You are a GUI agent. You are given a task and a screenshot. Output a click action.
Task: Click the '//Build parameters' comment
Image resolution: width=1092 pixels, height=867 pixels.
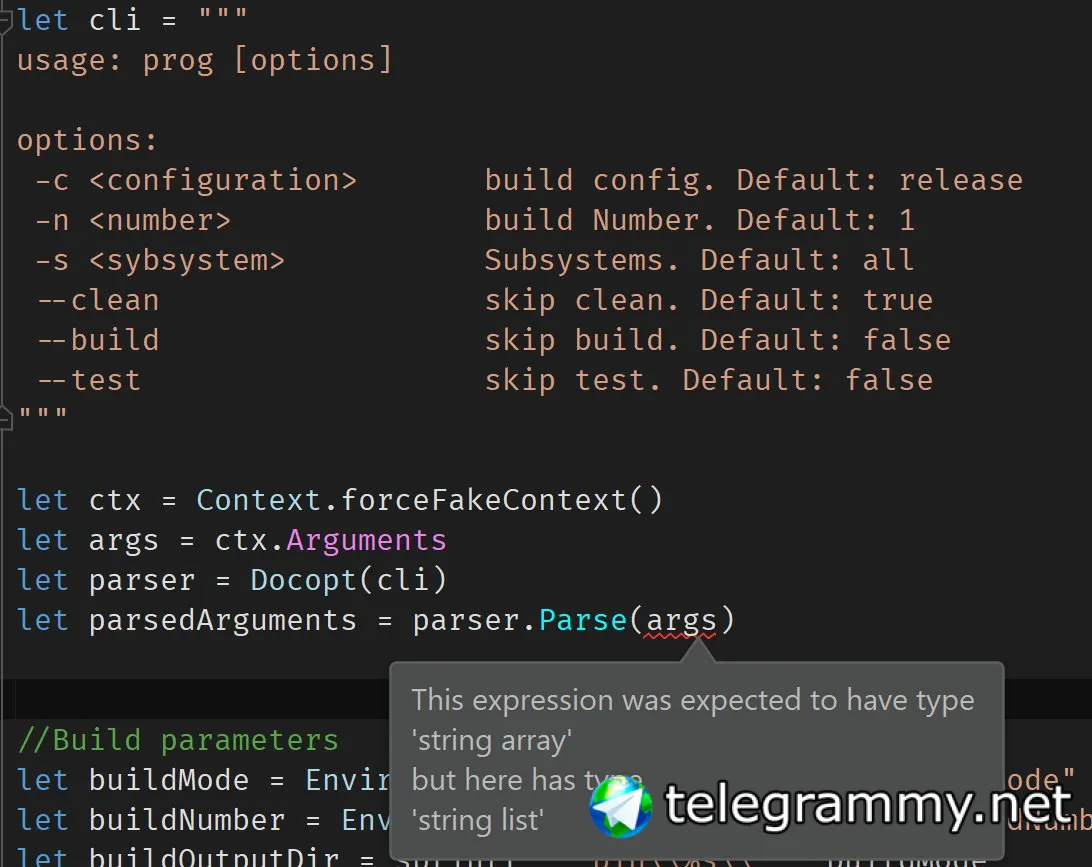[178, 741]
